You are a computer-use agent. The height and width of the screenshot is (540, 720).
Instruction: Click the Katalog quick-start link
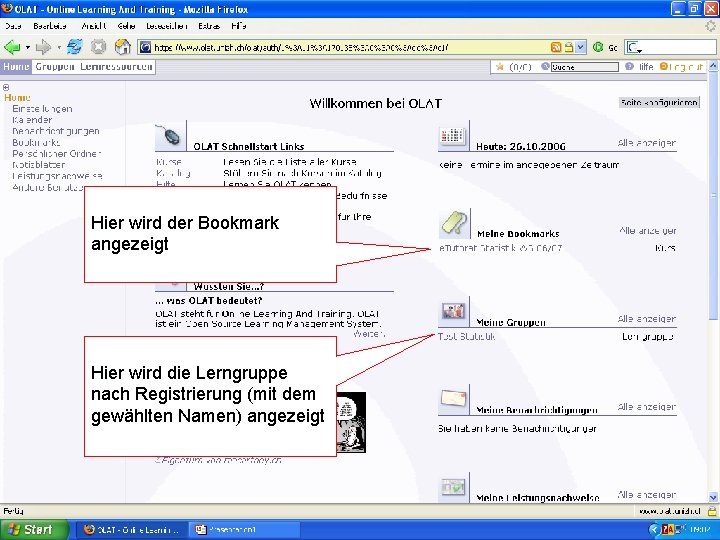point(173,173)
